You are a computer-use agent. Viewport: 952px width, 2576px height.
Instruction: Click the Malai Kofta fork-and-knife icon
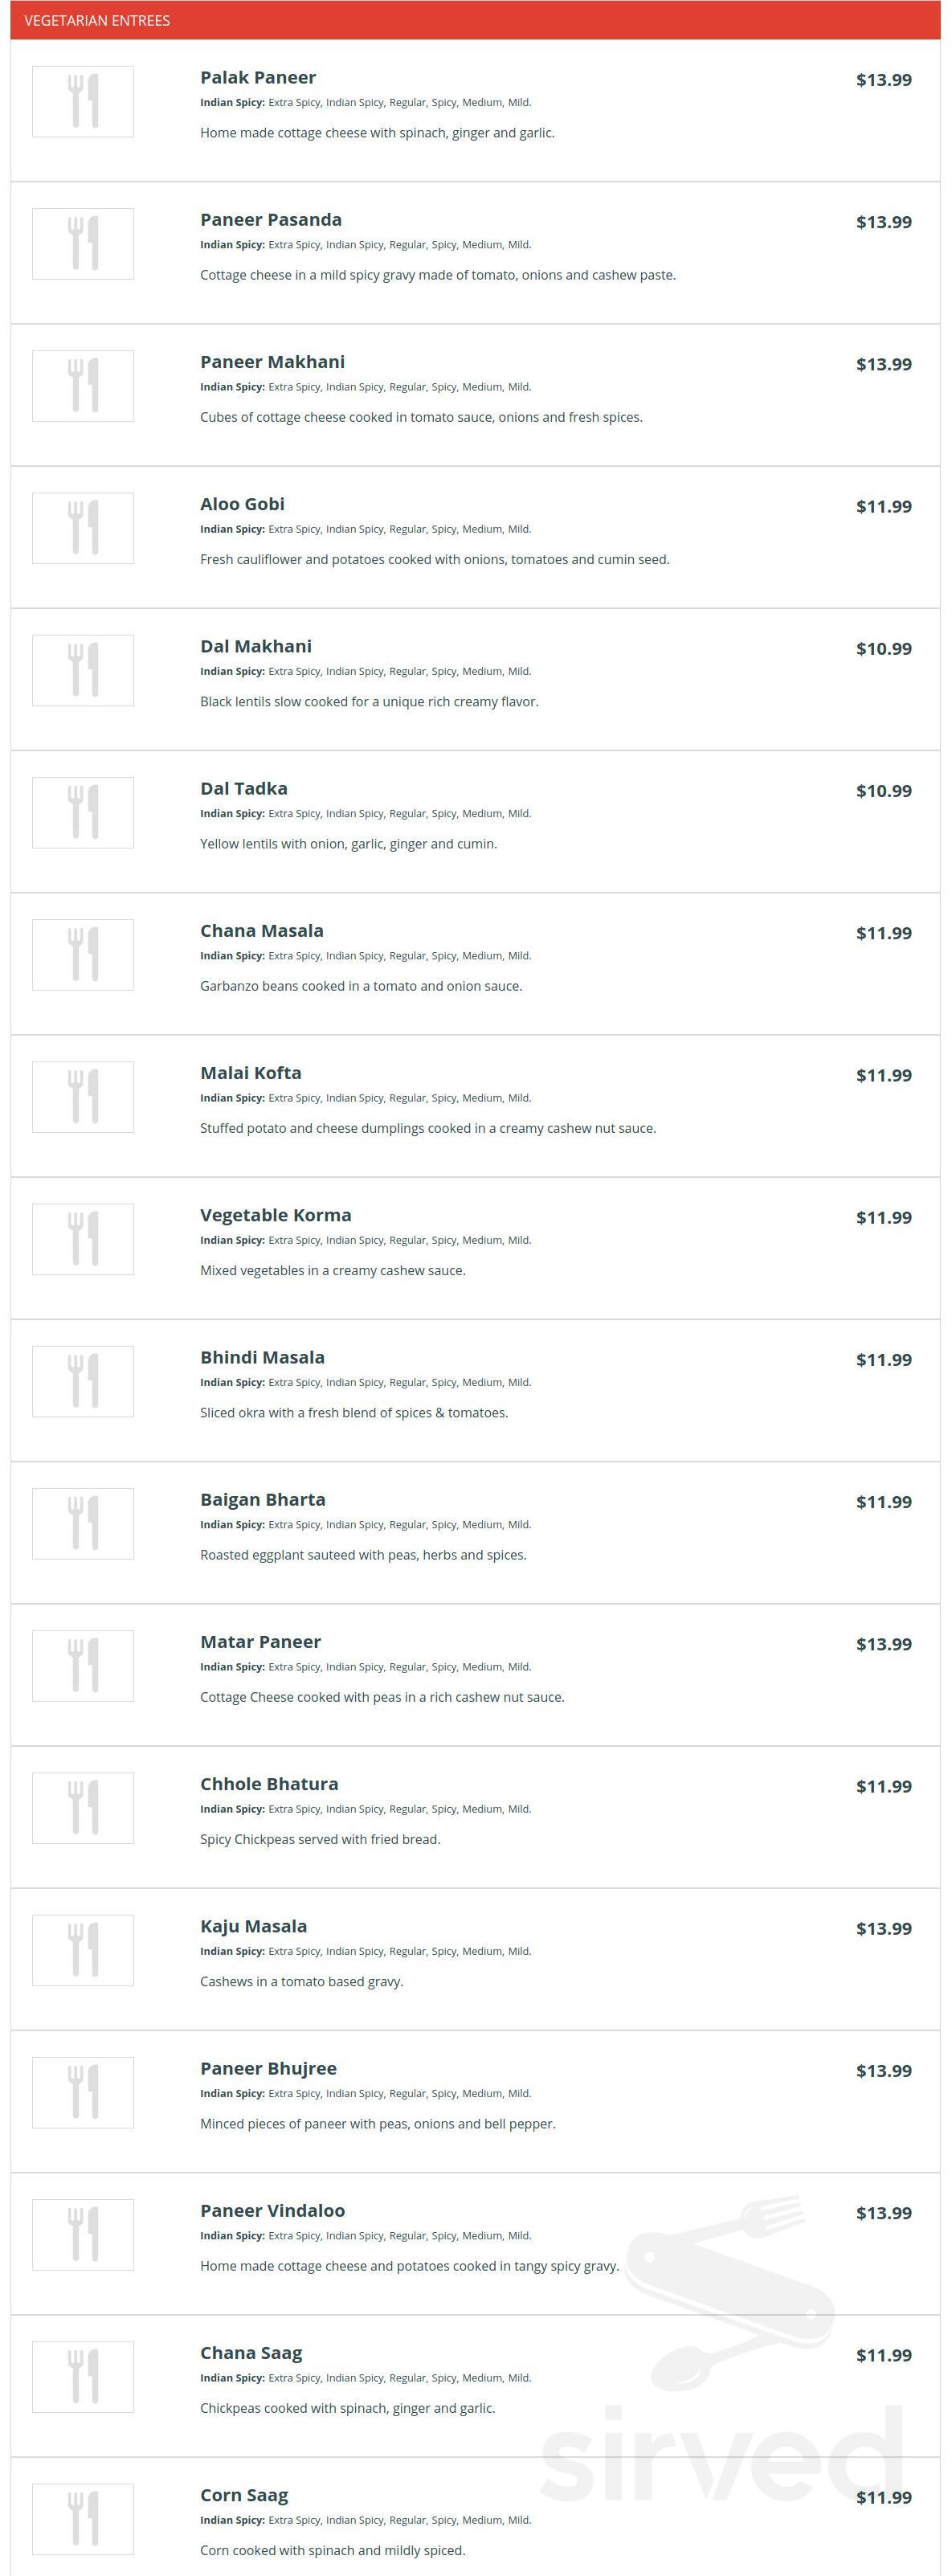pos(83,1097)
